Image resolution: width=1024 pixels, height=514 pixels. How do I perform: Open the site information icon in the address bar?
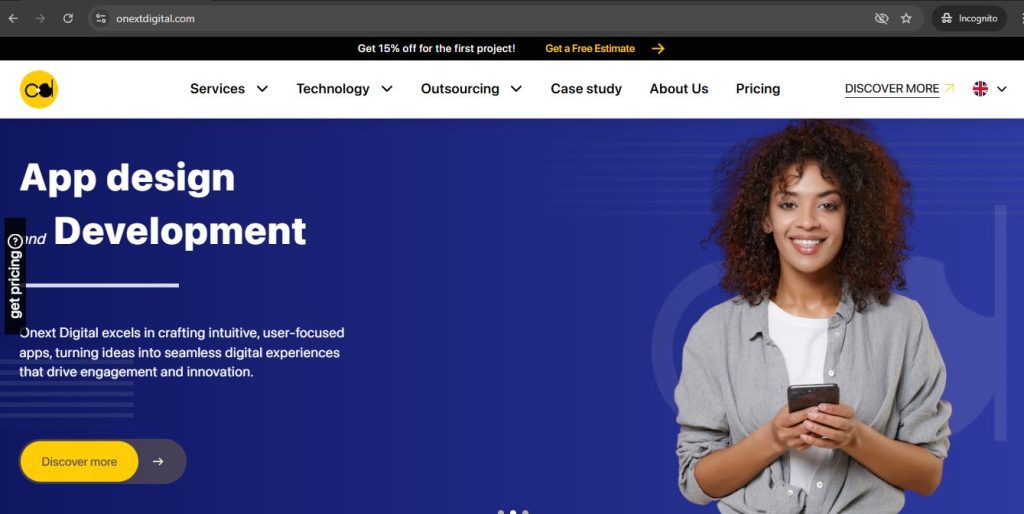tap(101, 18)
